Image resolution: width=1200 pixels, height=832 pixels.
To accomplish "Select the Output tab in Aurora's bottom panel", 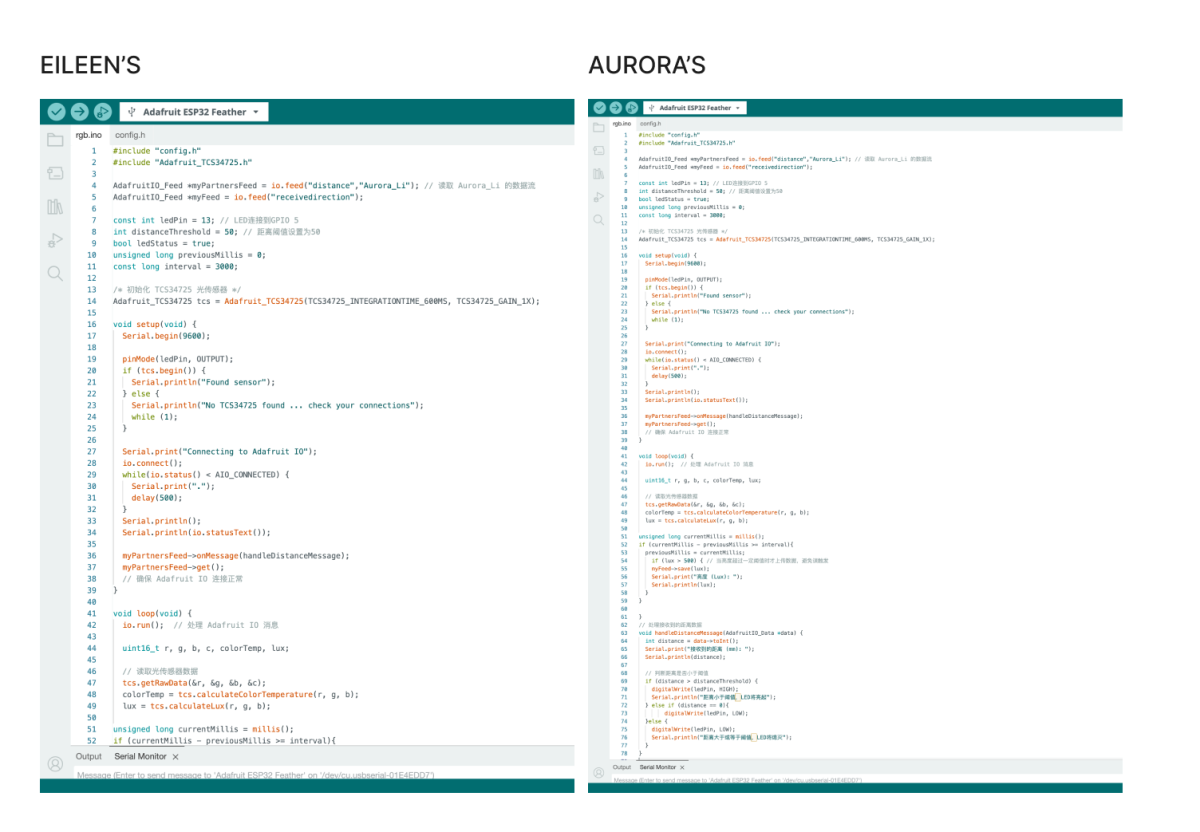I will (622, 767).
